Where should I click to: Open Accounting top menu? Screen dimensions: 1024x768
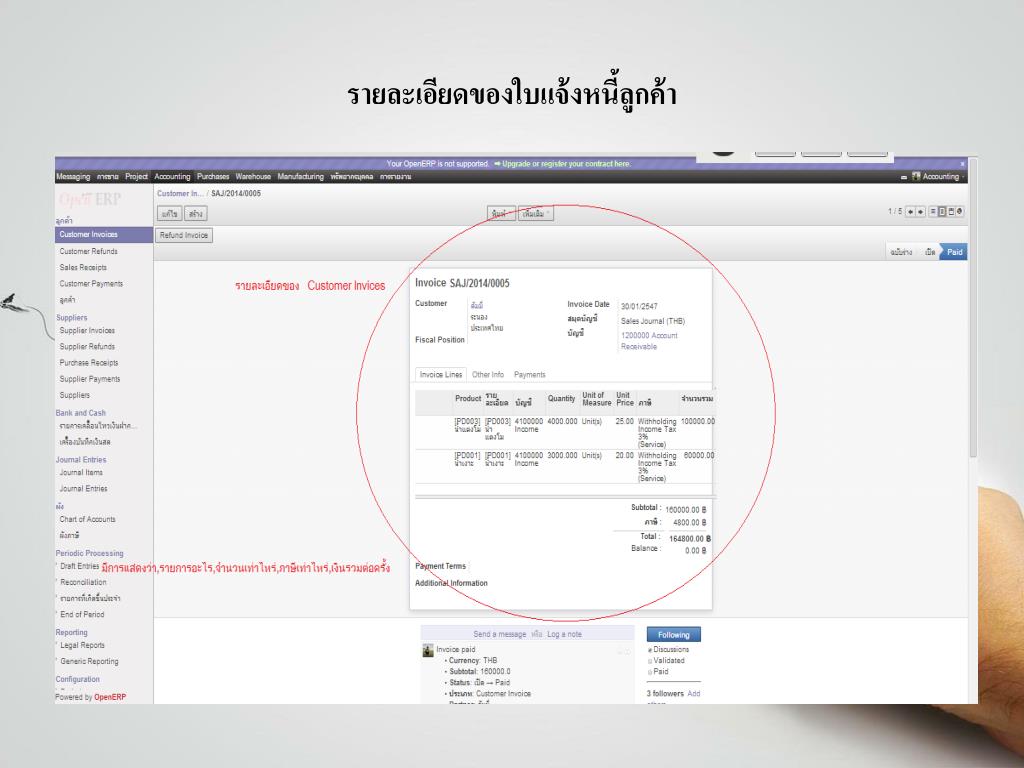coord(172,176)
